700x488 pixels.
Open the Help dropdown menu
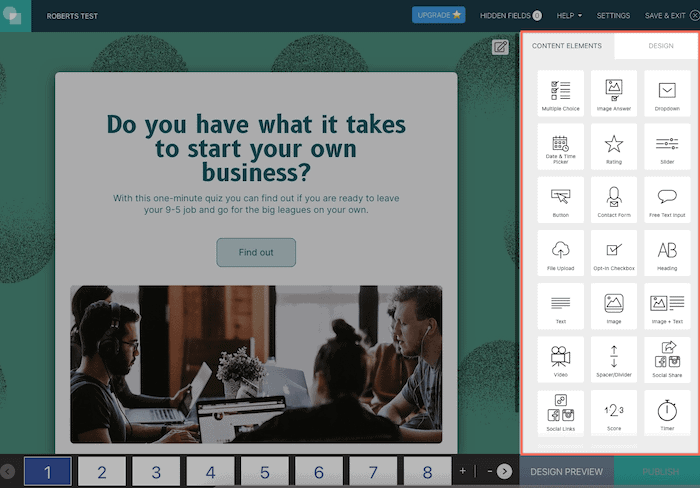tap(569, 16)
